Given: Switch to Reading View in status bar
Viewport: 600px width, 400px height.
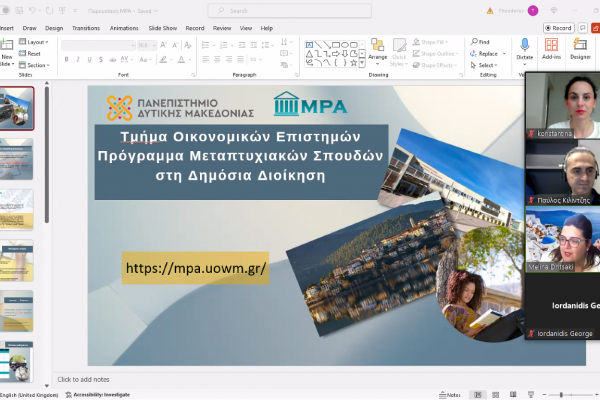Looking at the screenshot, I should click(x=513, y=395).
